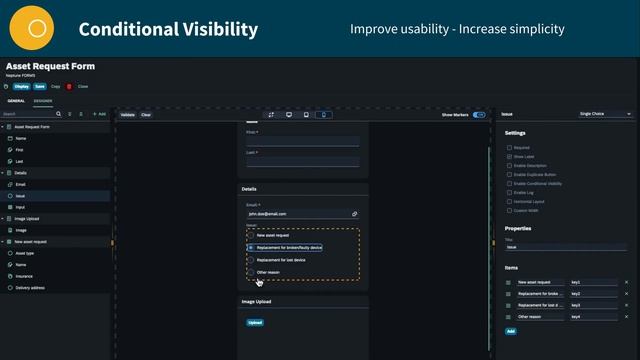Image resolution: width=640 pixels, height=360 pixels.
Task: Add a new item with the Items Add button
Action: click(x=511, y=331)
